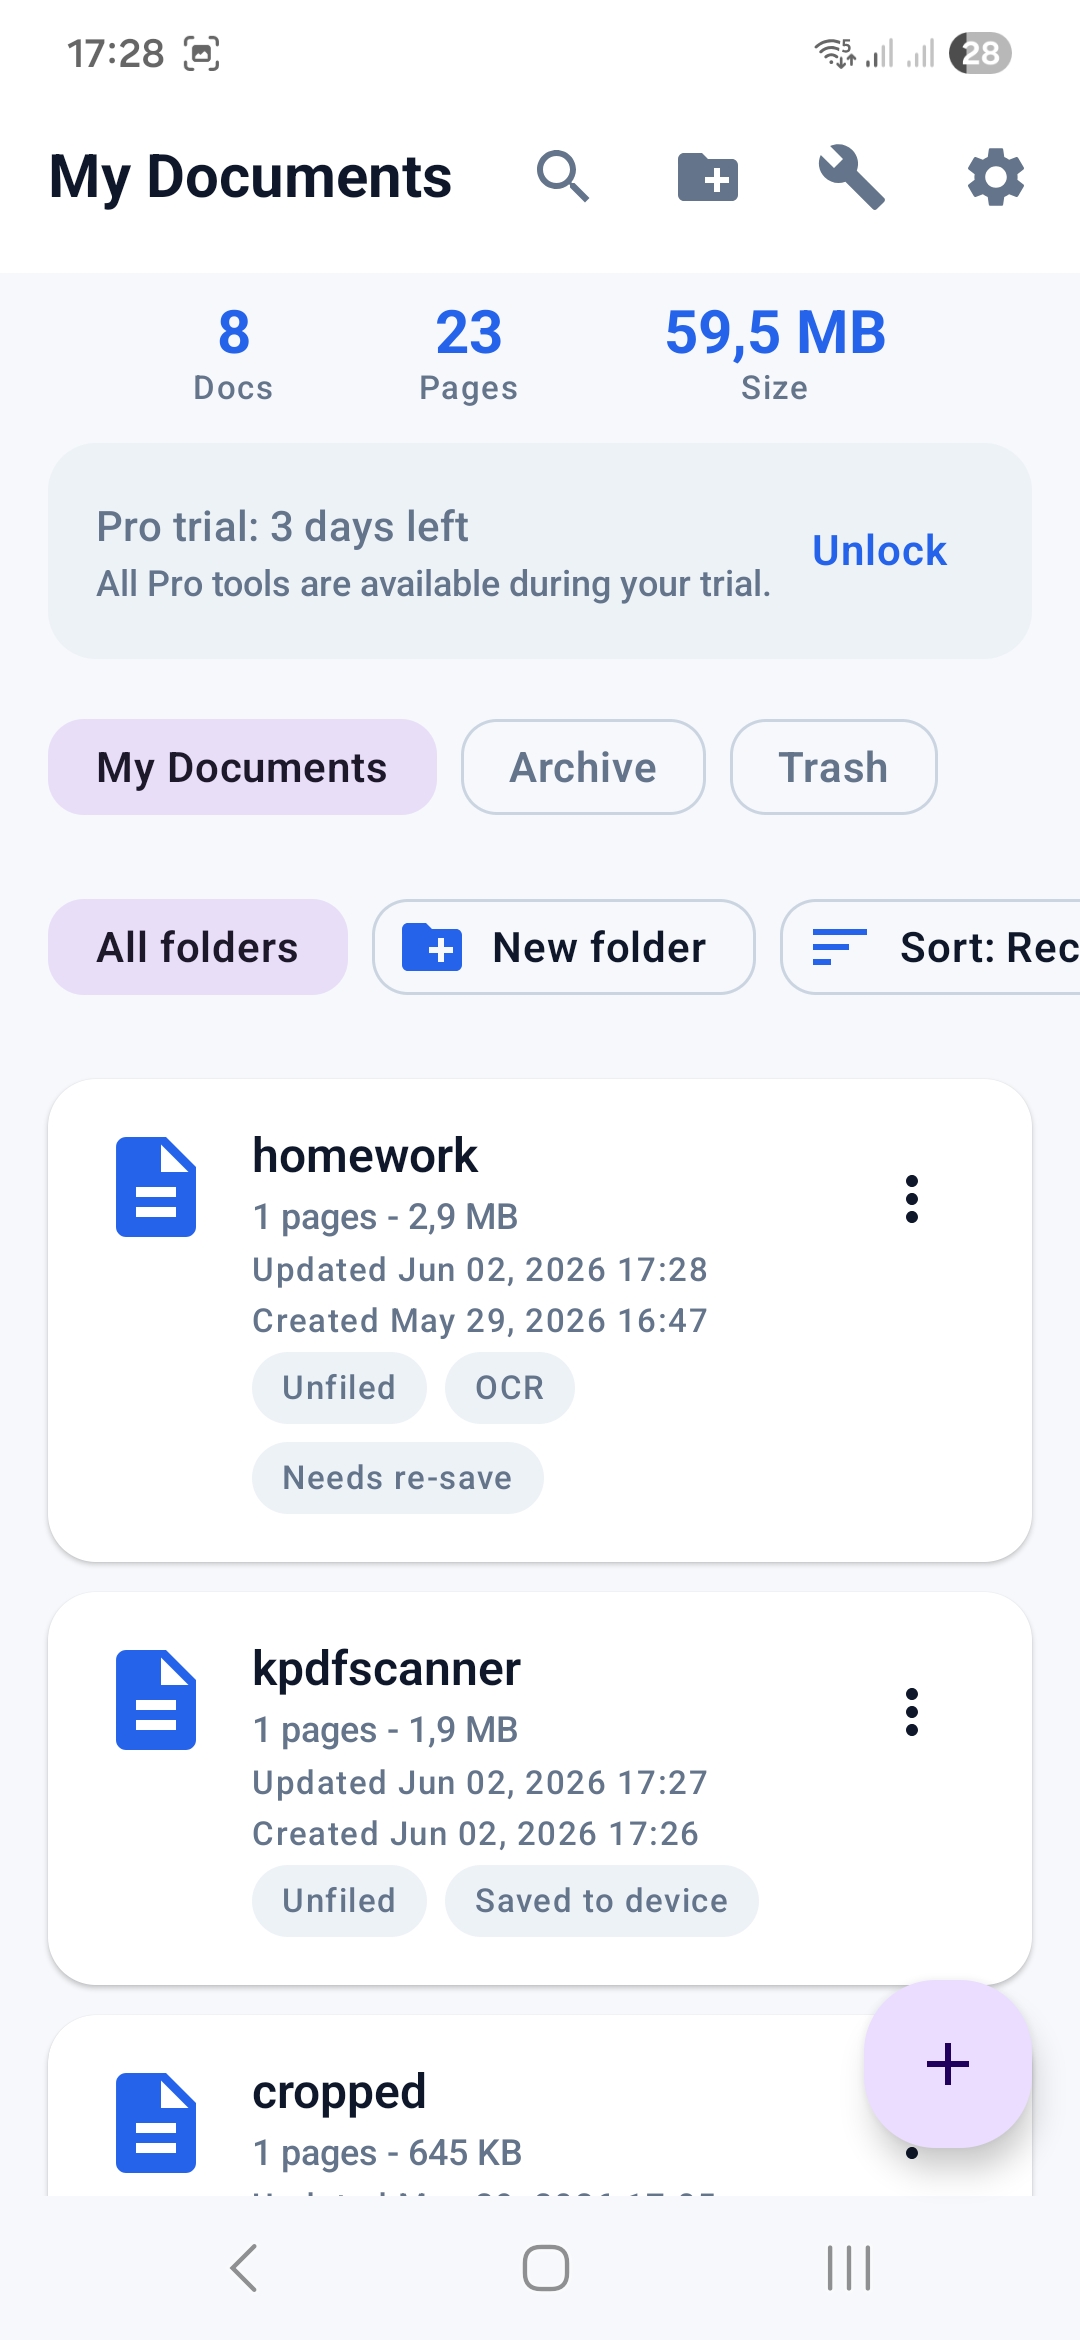Switch to the Trash tab
Screen dimensions: 1080x2340
(x=833, y=767)
